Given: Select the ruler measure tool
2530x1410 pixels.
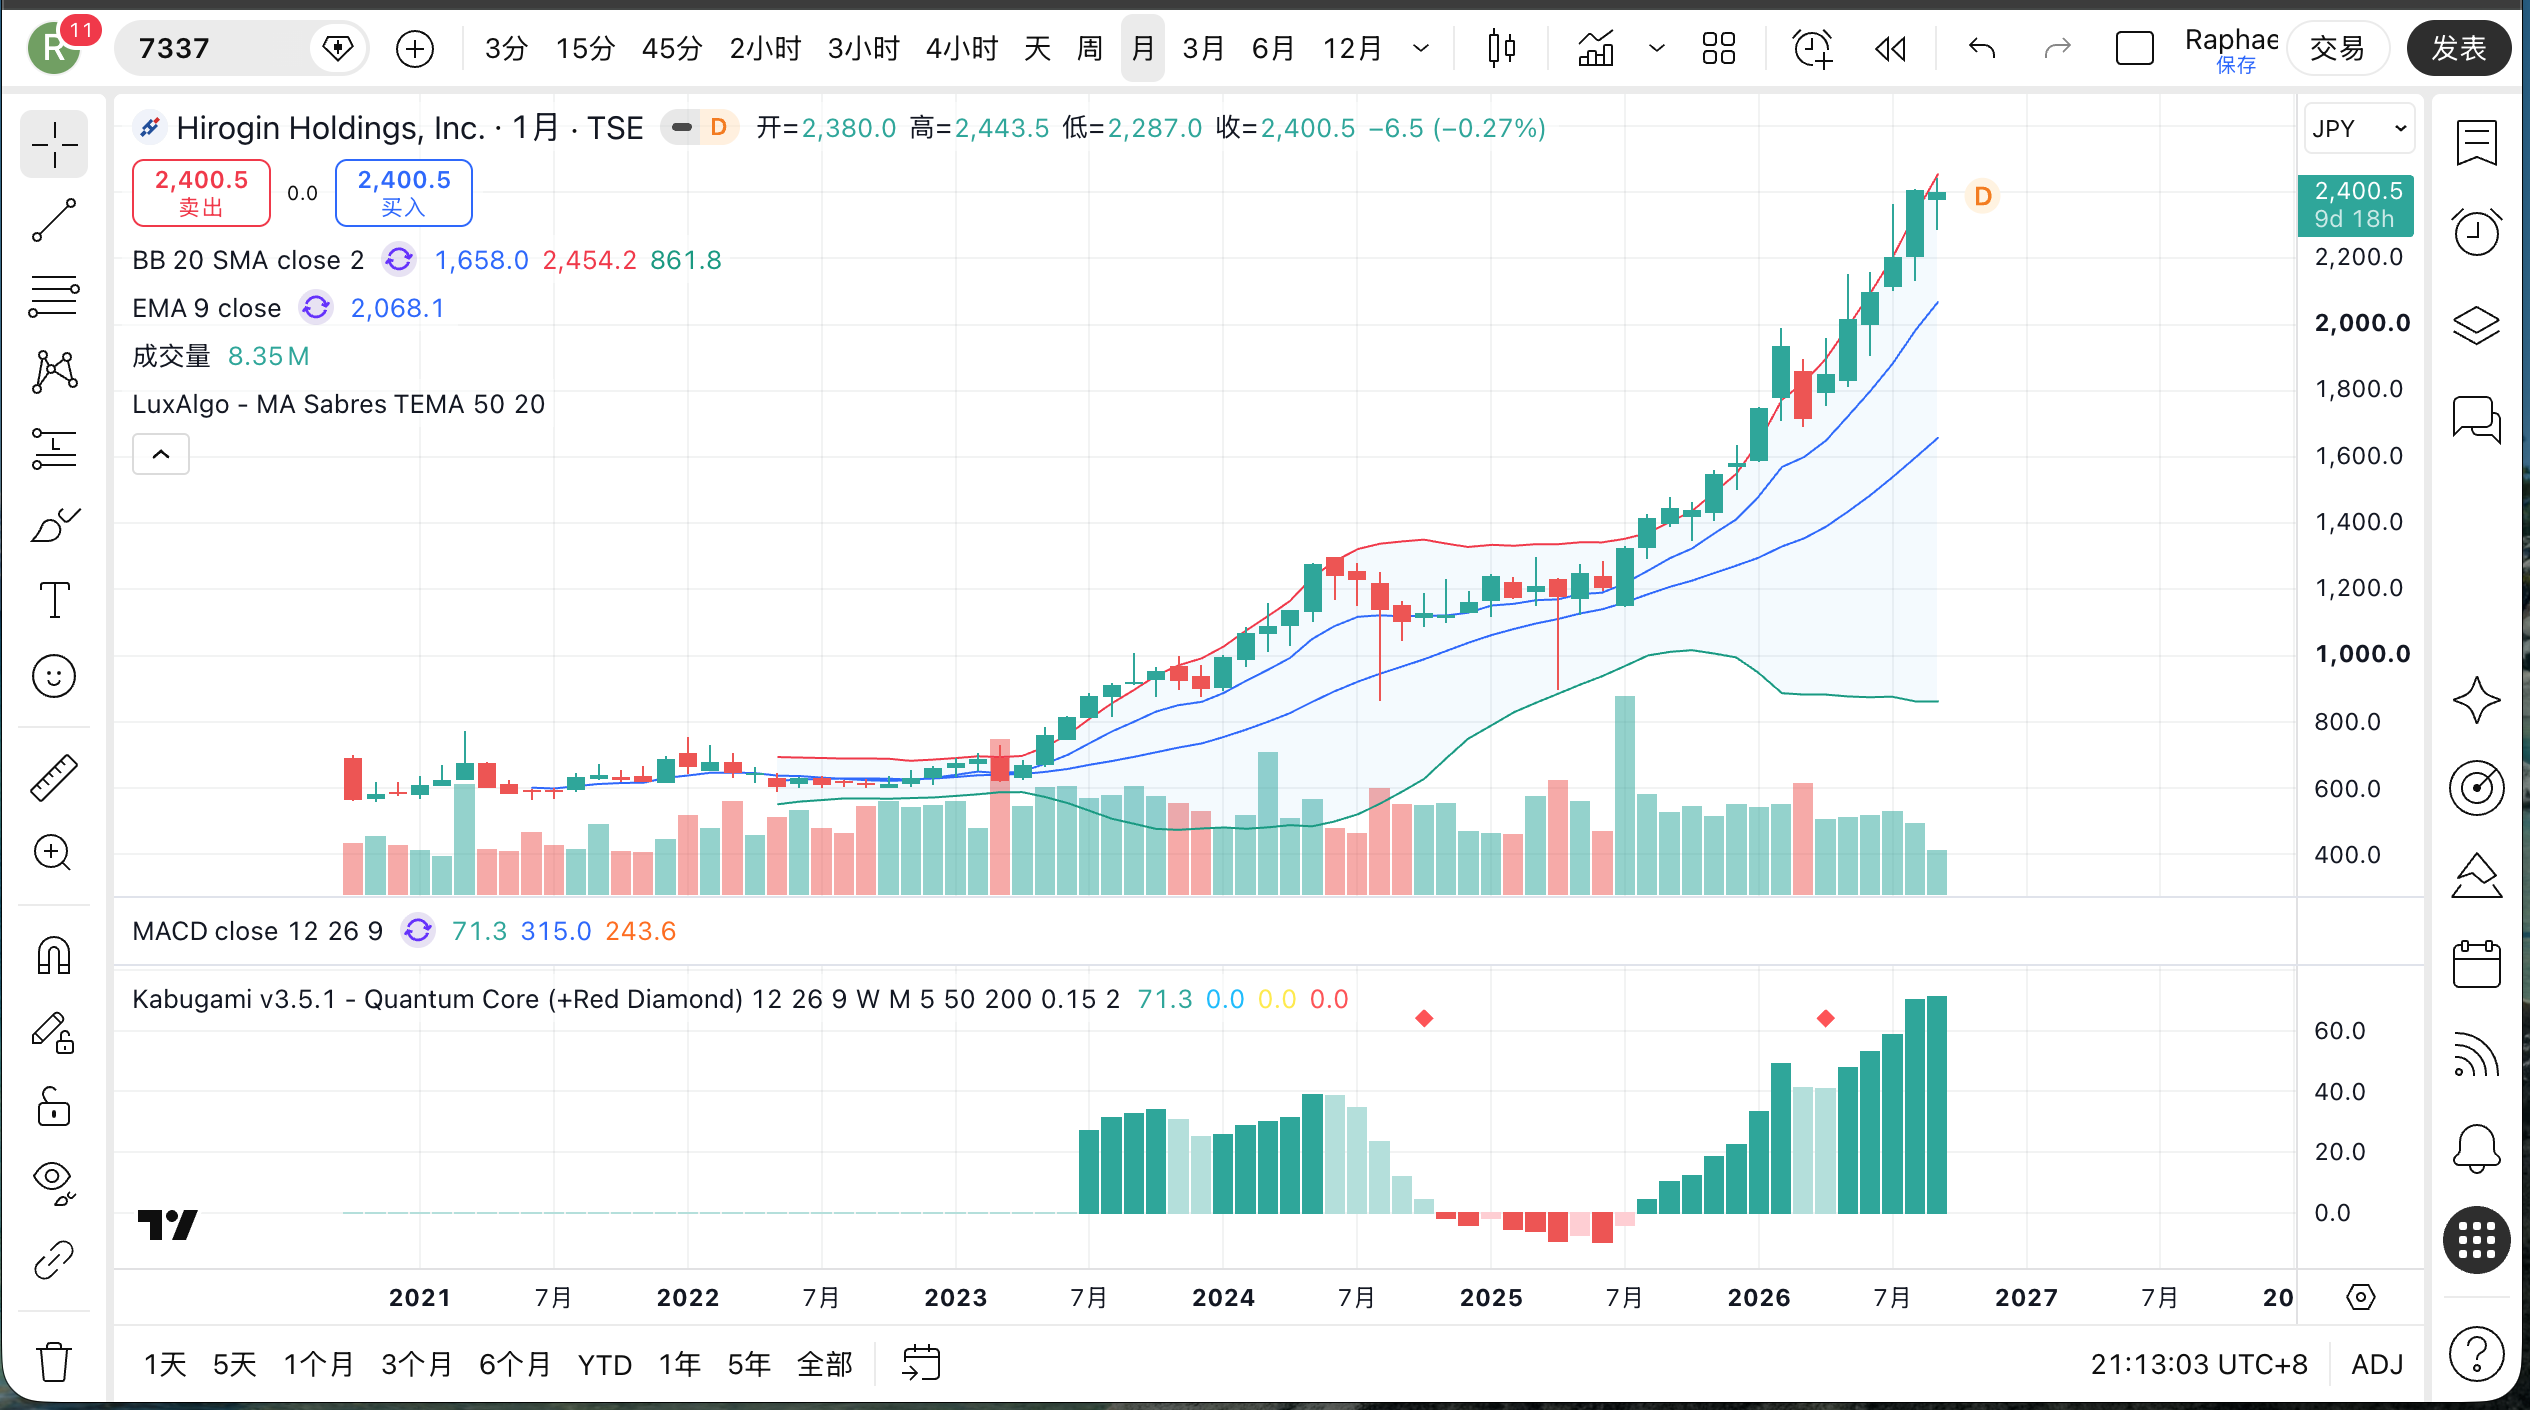Looking at the screenshot, I should 54,777.
